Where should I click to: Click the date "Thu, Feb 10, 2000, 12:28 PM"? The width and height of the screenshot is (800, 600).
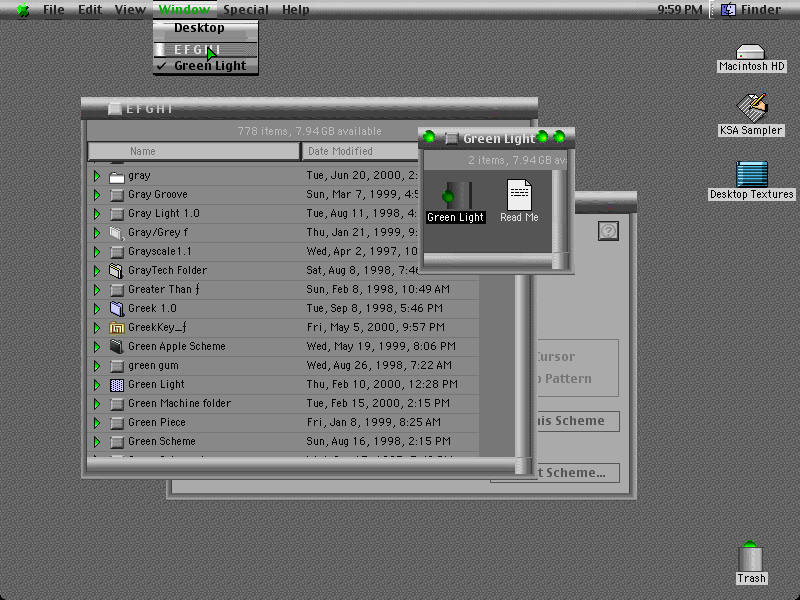[x=382, y=385]
